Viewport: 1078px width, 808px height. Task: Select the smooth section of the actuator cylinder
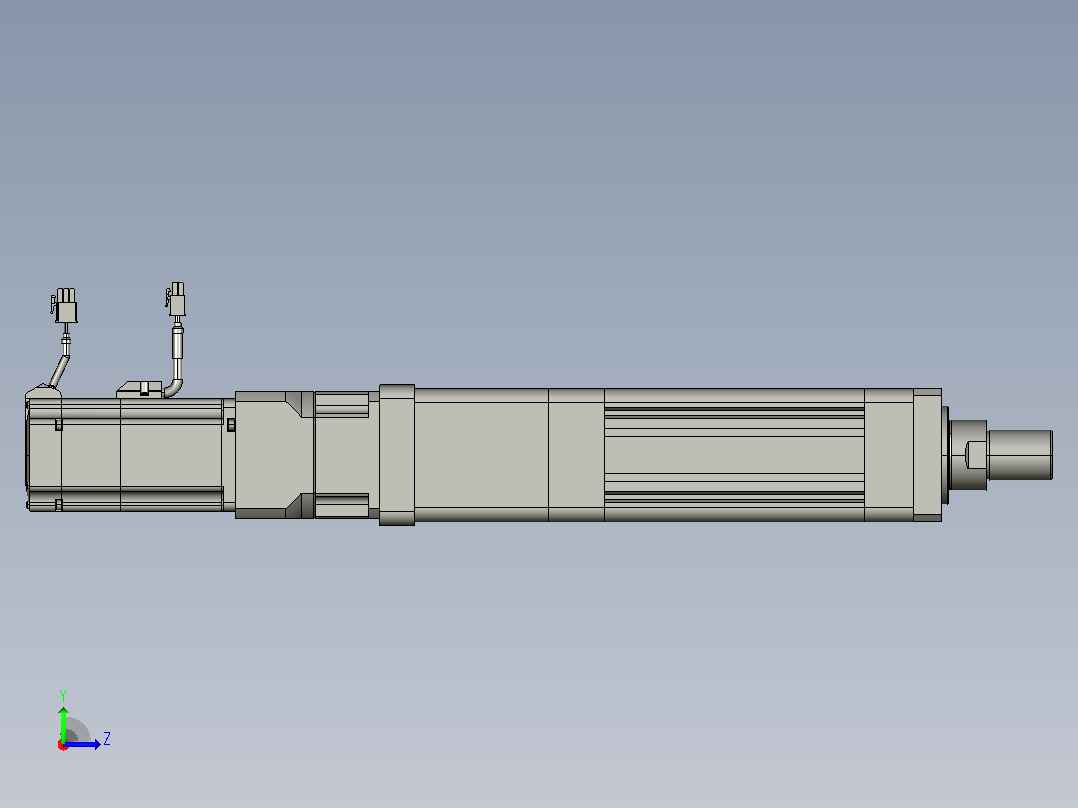coord(481,455)
